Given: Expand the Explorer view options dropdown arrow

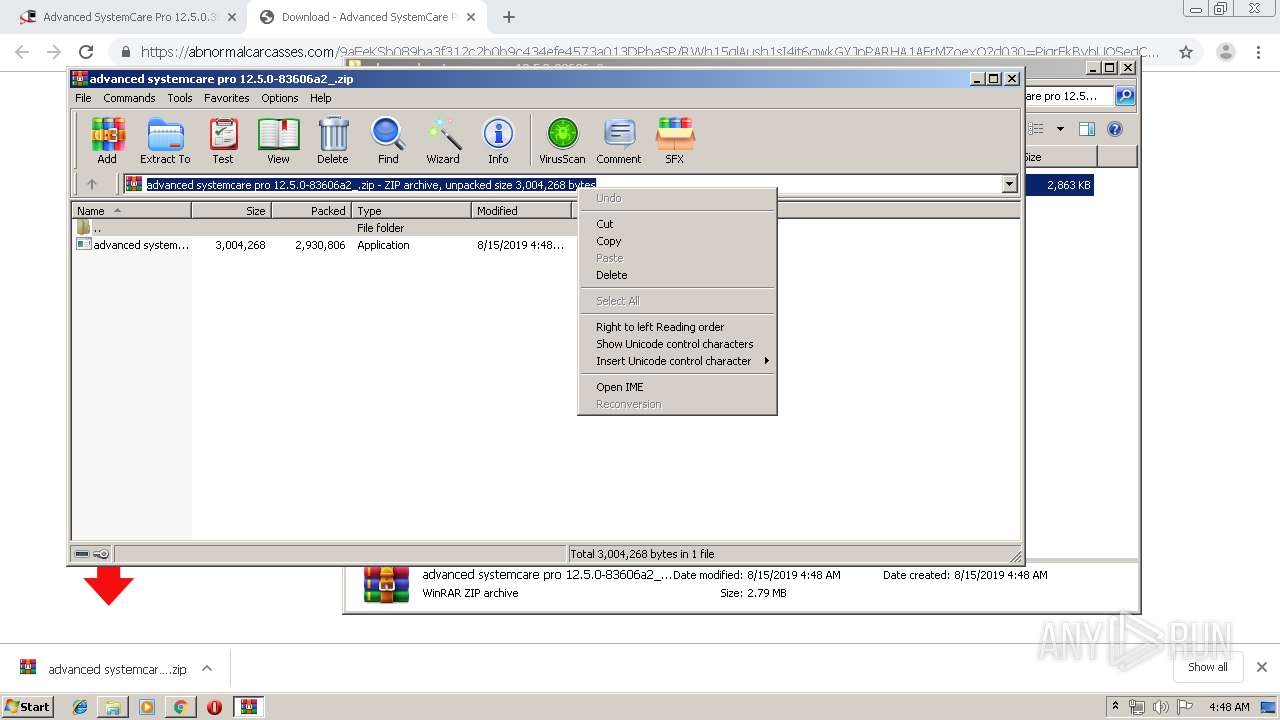Looking at the screenshot, I should (x=1060, y=129).
